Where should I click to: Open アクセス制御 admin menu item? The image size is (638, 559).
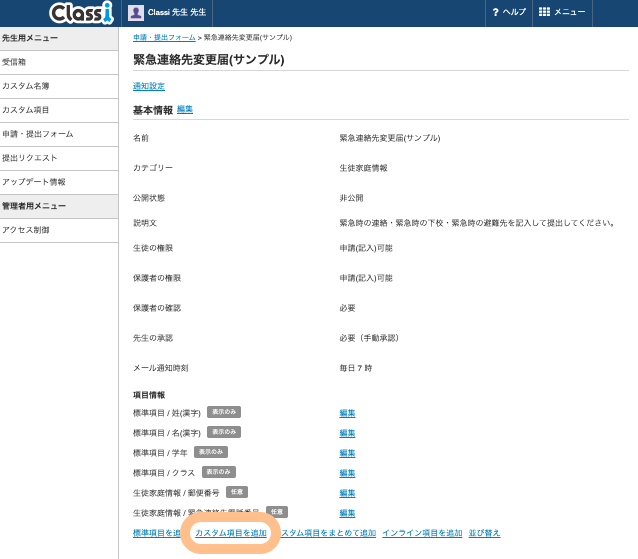[26, 230]
